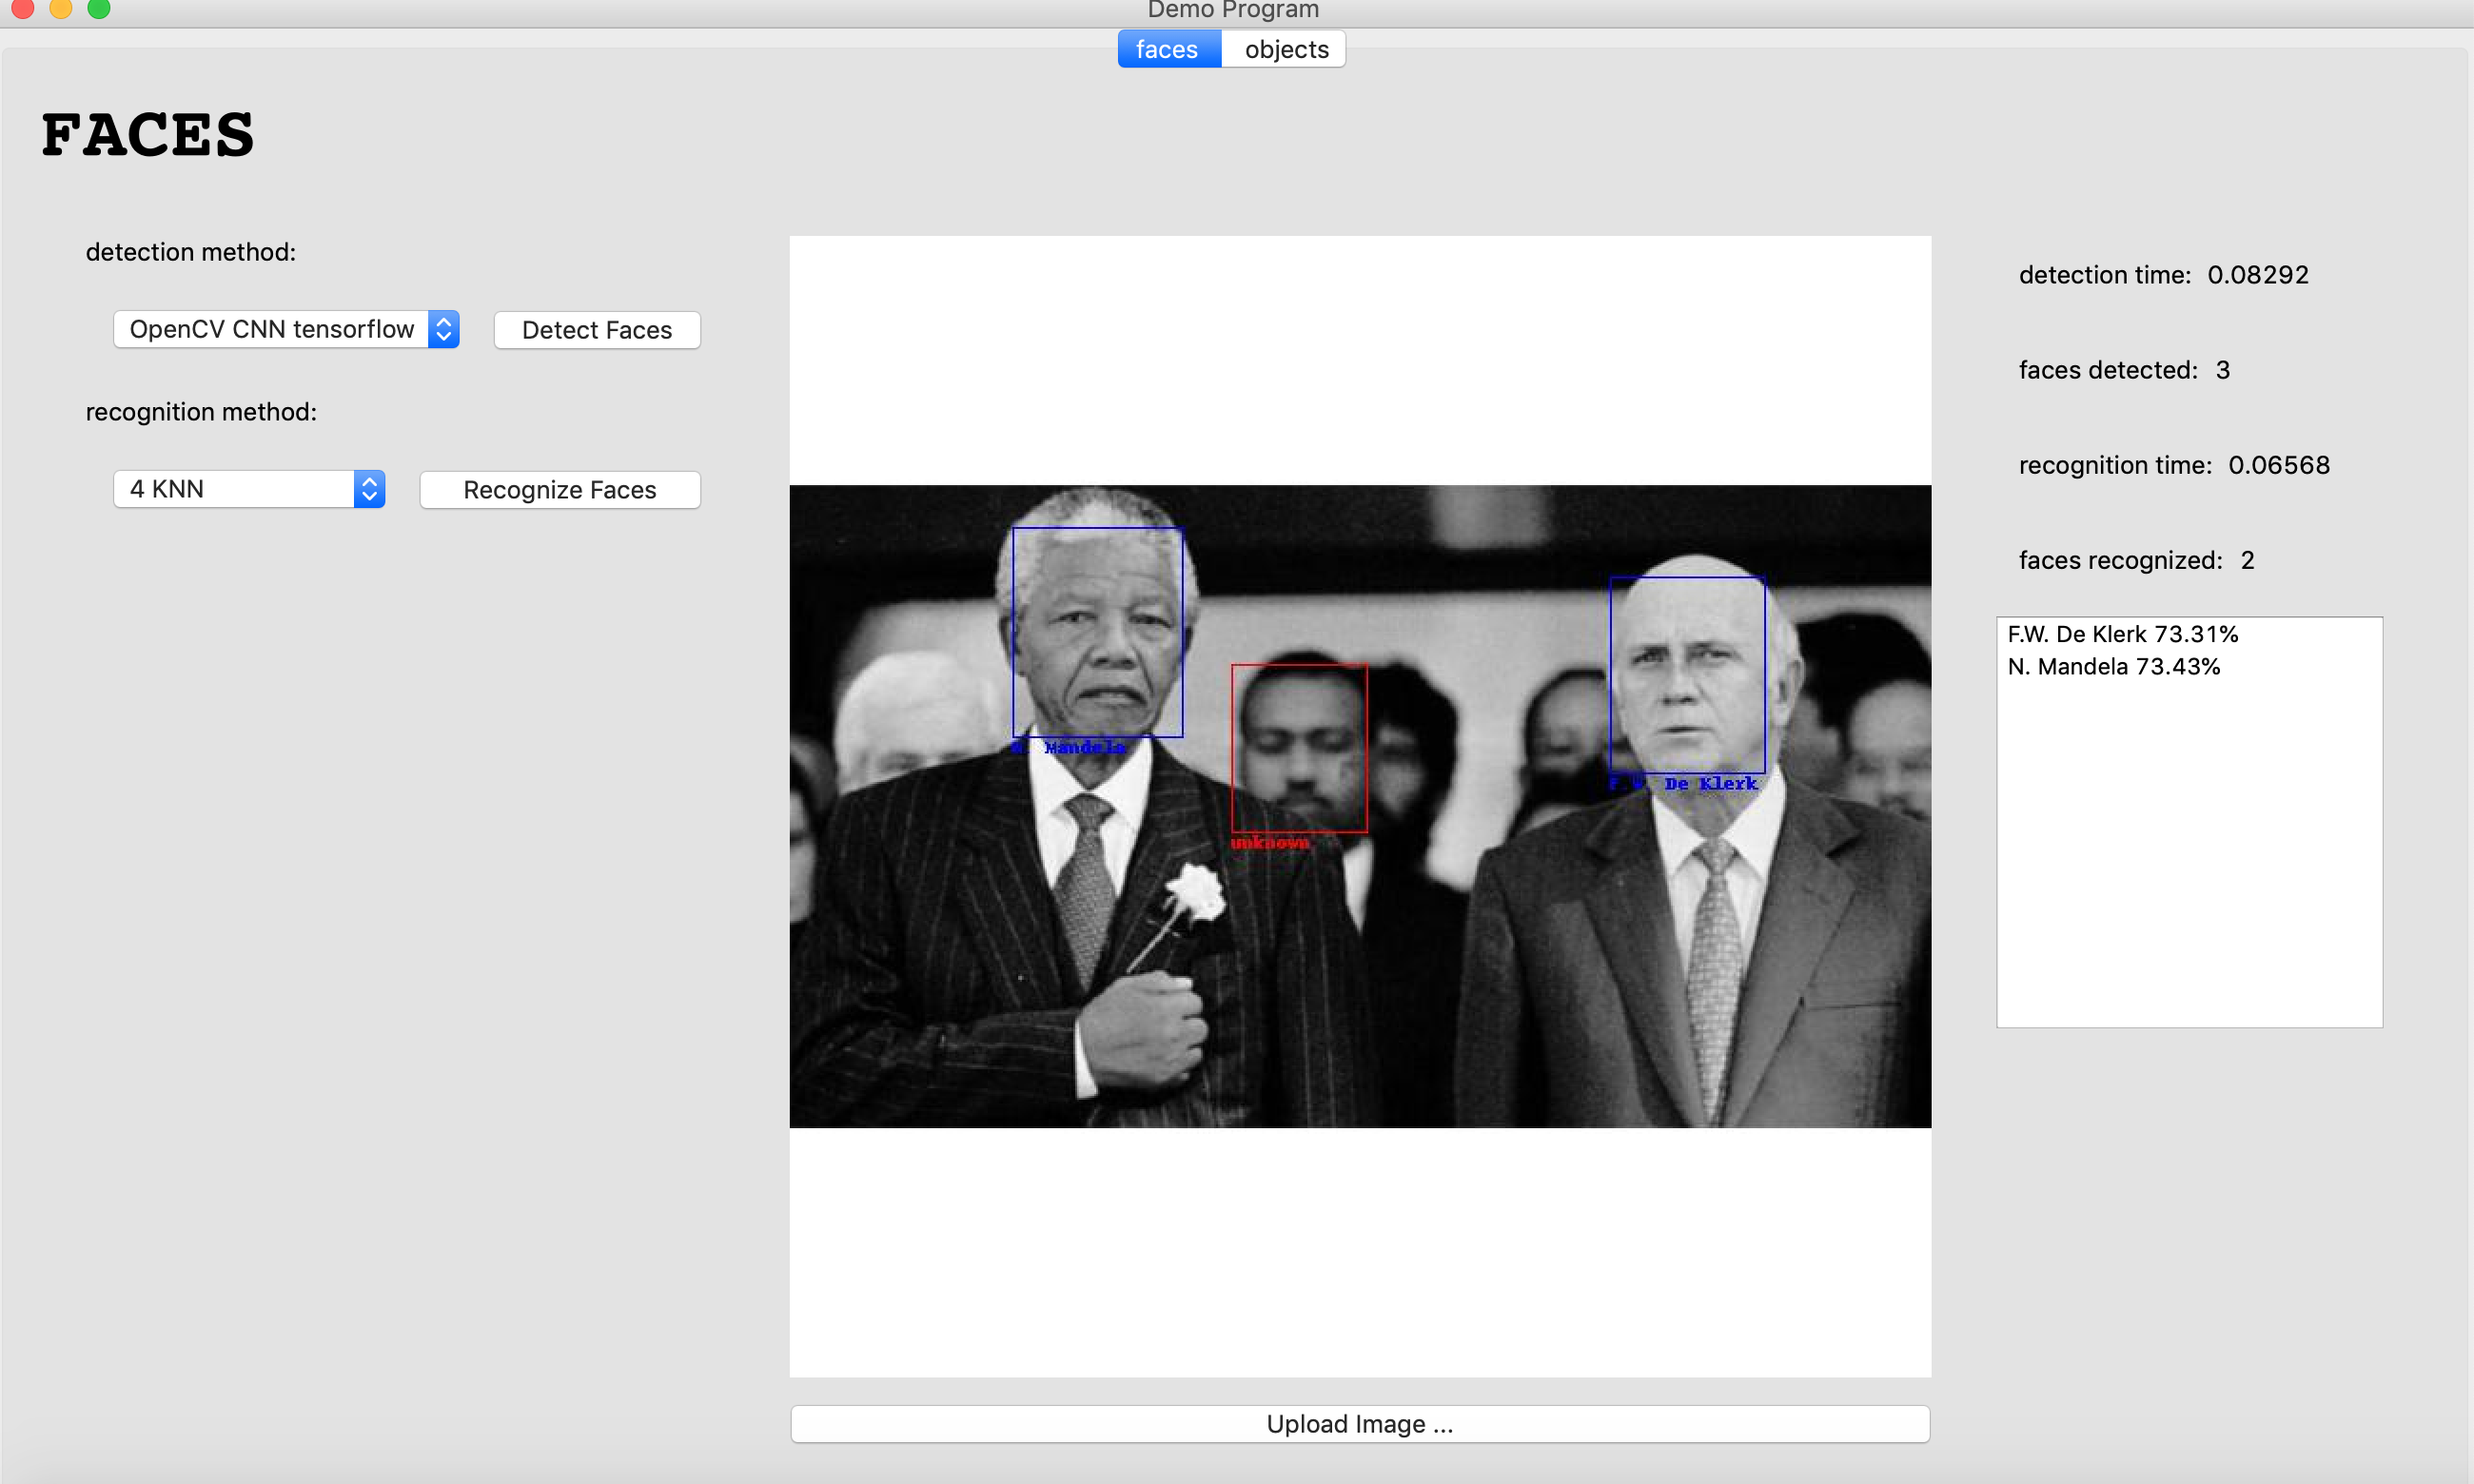
Task: Select a different option in the 4 KNN selector
Action: pos(368,489)
